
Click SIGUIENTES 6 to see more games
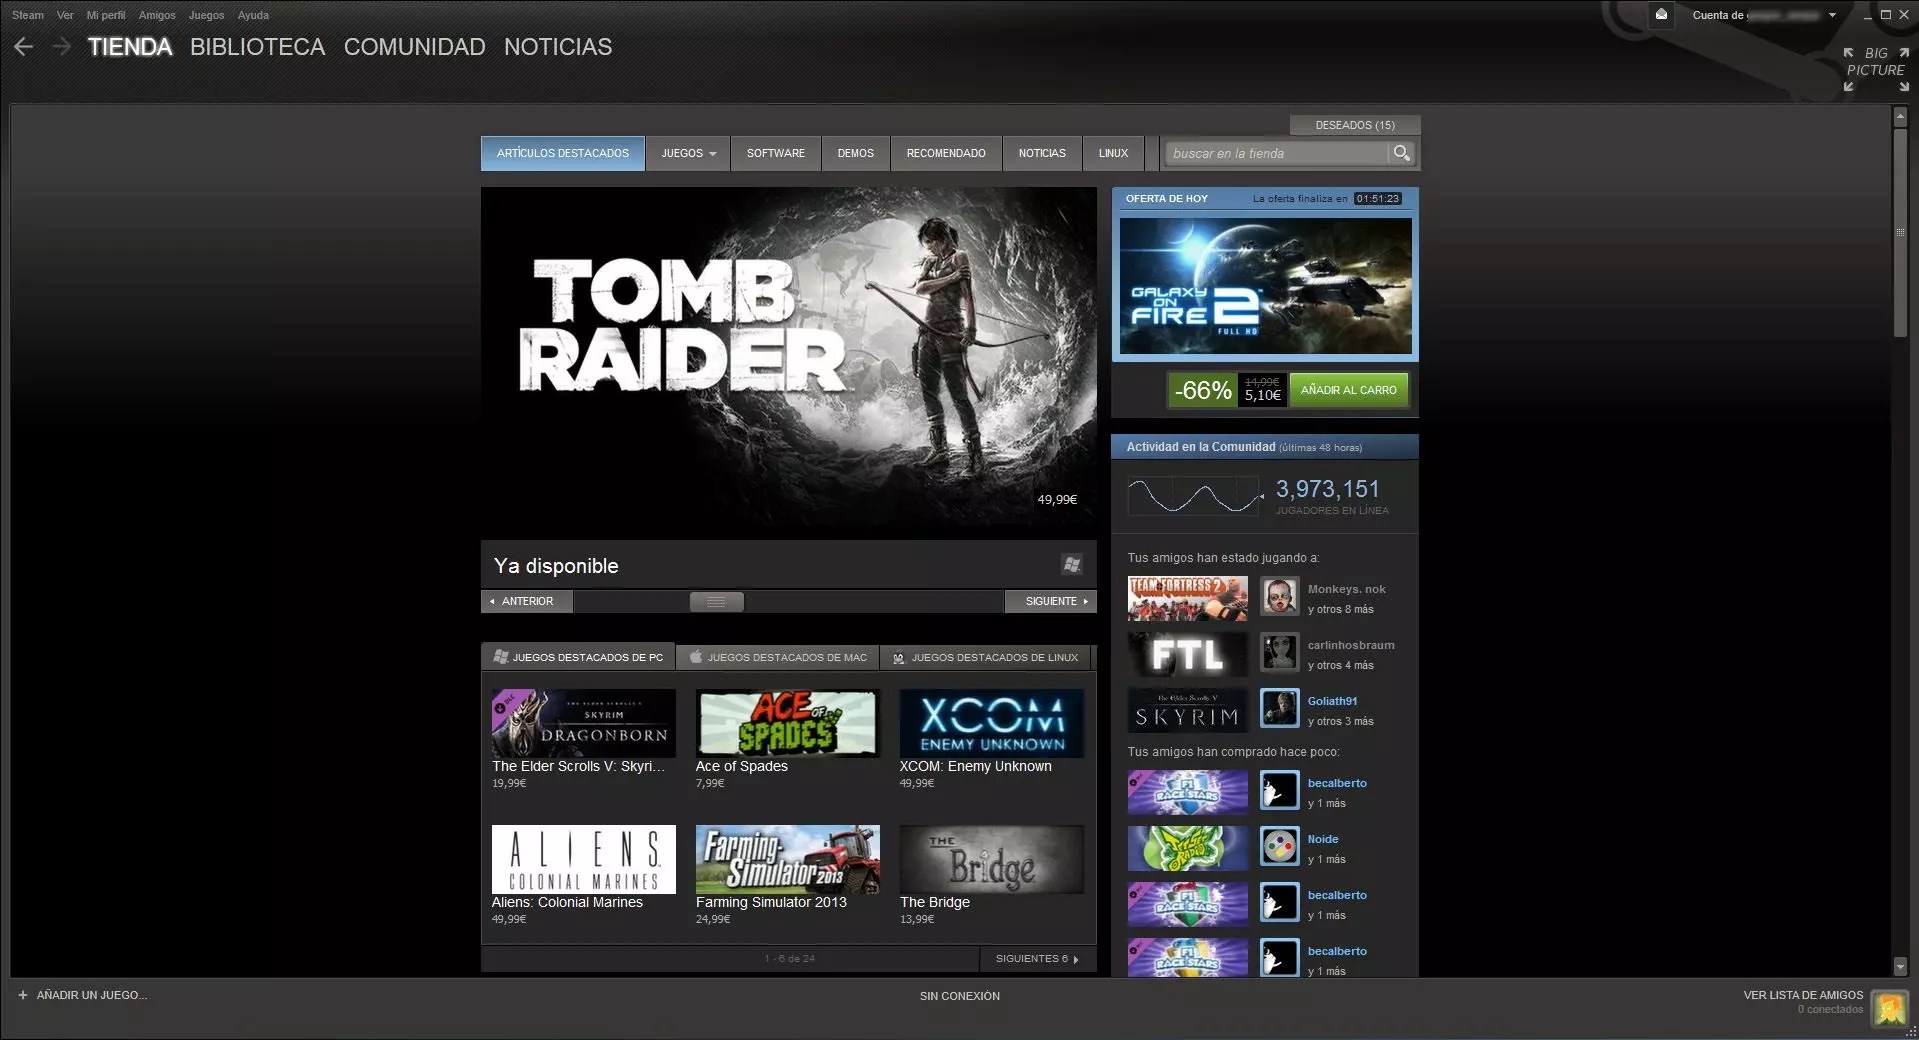tap(1037, 958)
